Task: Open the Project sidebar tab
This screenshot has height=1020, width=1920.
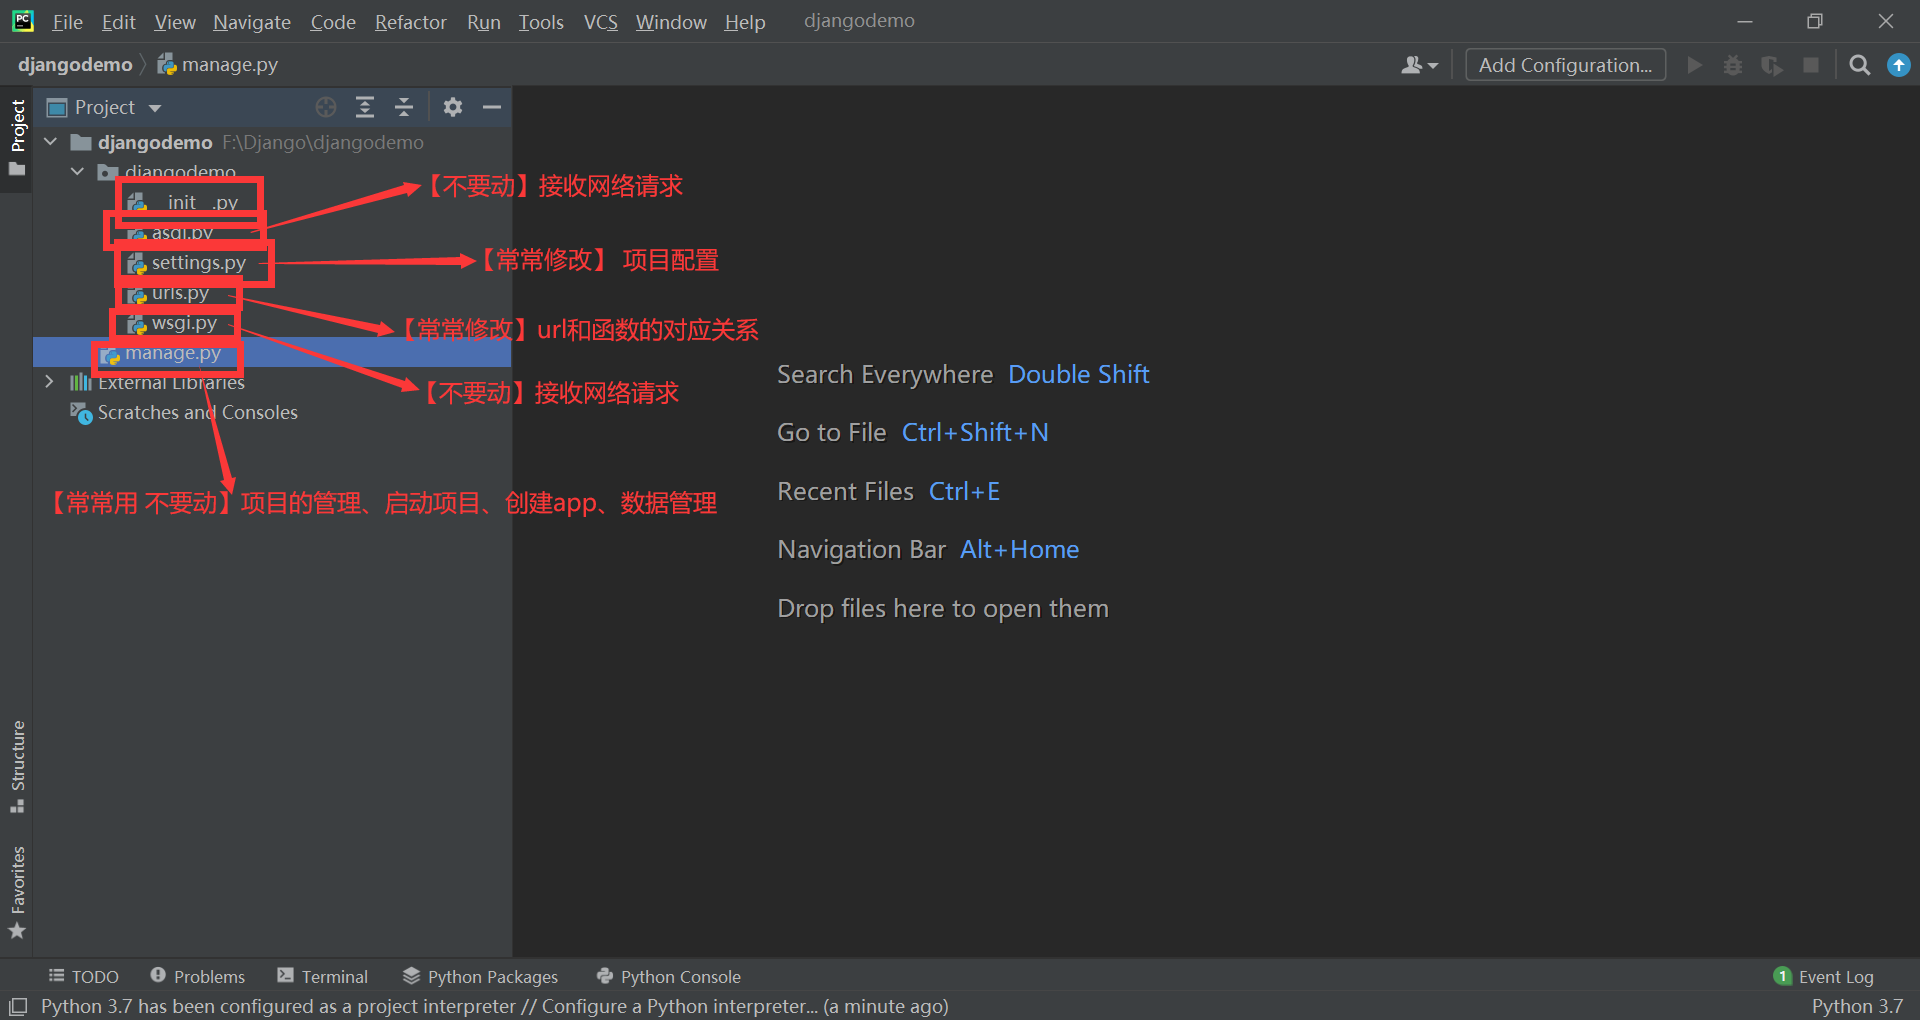Action: [17, 138]
